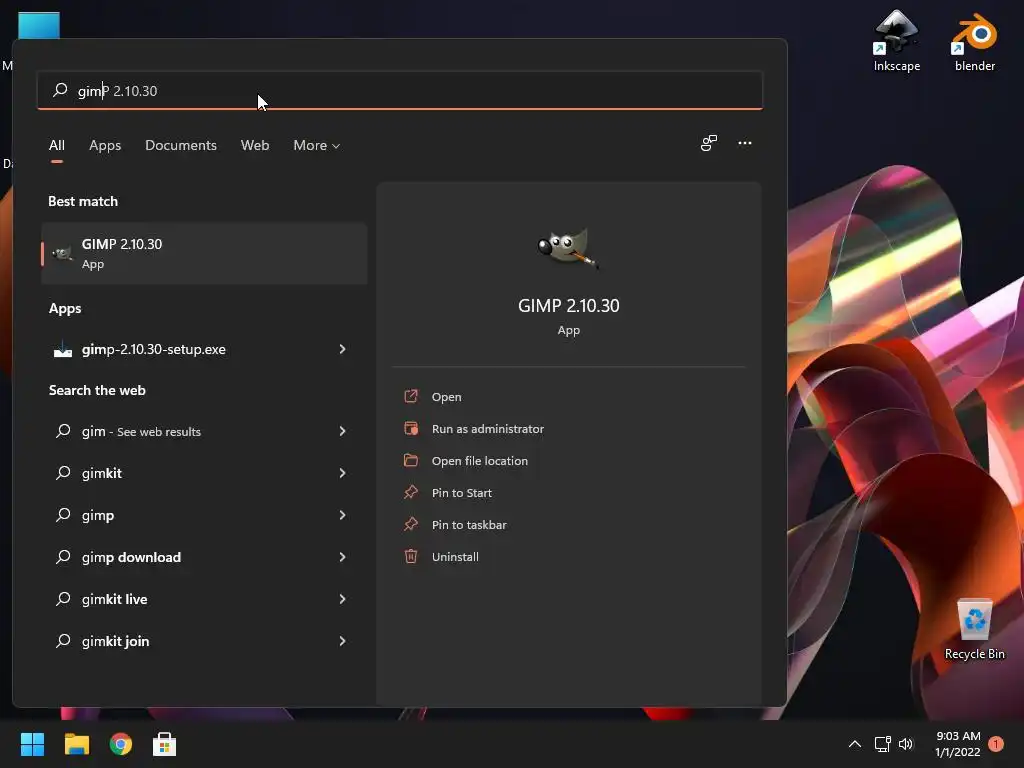
Task: Expand the gimp download suggestion chevron
Action: coord(342,557)
